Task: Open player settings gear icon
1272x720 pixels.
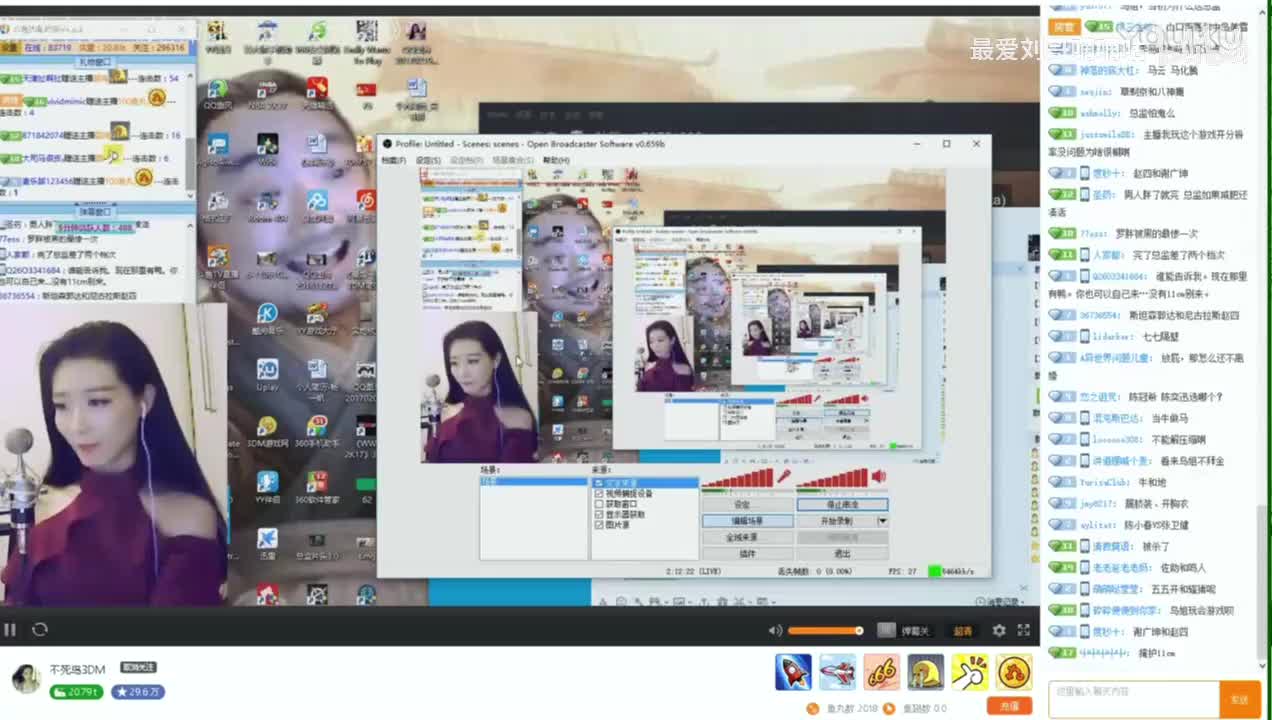Action: pos(998,630)
